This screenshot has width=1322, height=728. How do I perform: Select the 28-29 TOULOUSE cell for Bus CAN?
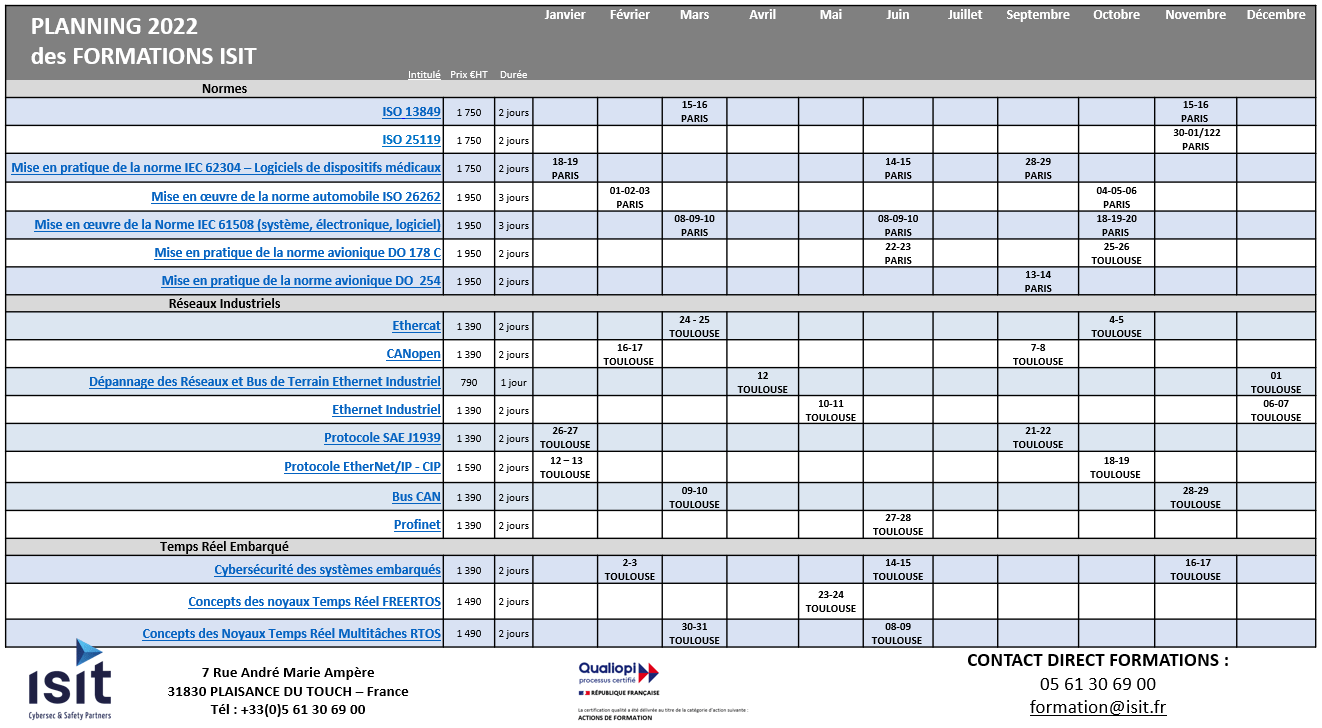(1195, 497)
